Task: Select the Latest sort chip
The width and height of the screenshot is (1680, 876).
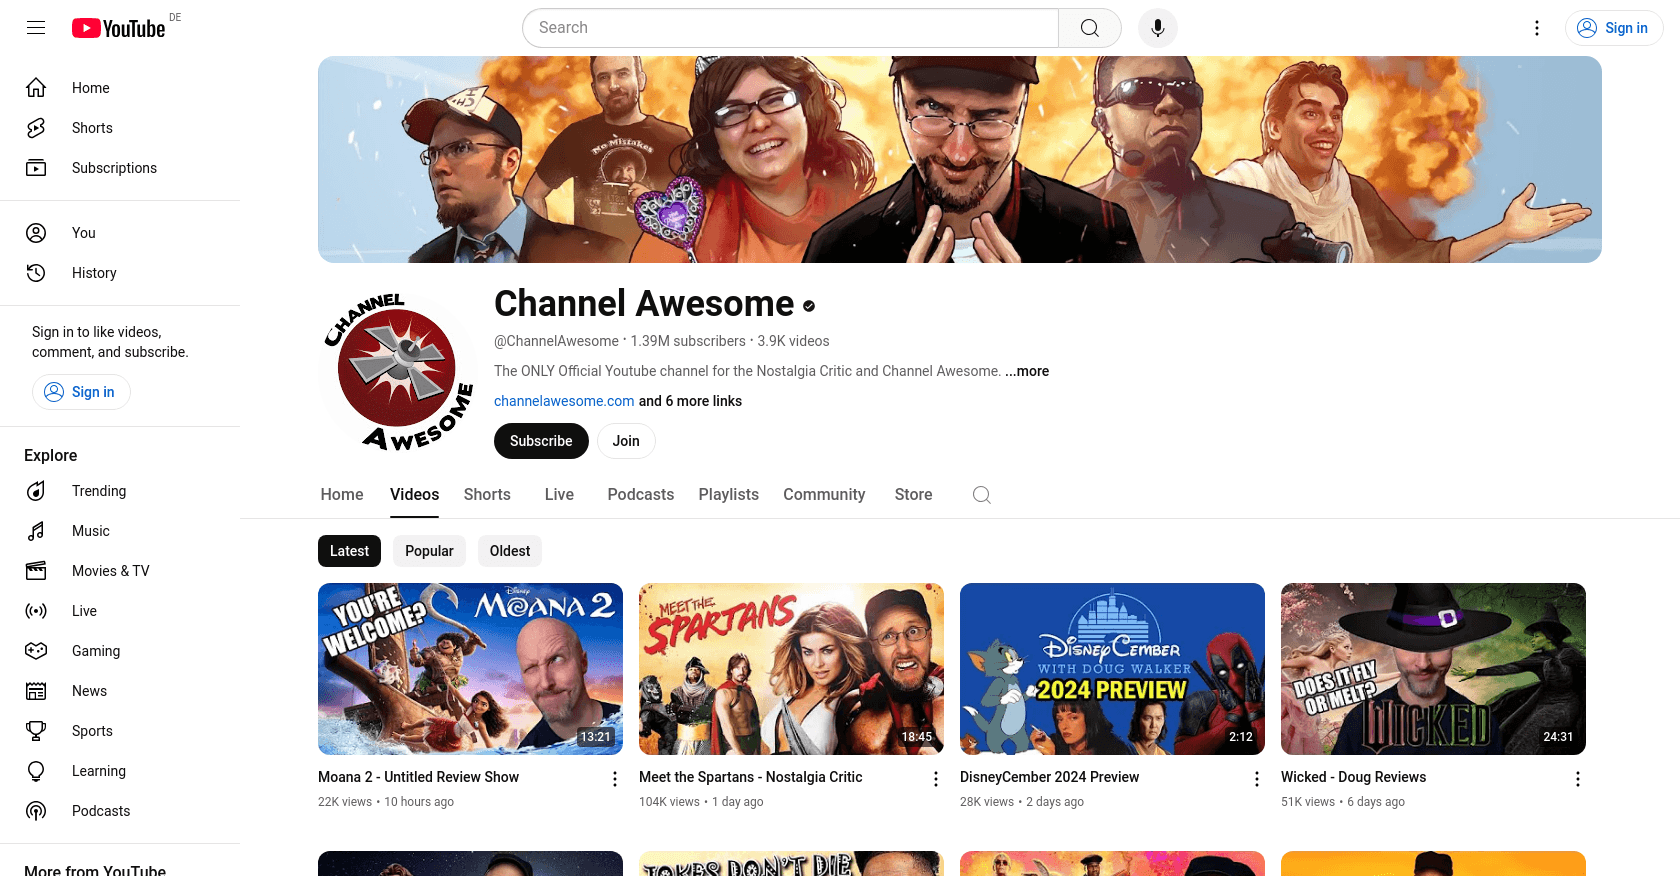Action: coord(349,551)
